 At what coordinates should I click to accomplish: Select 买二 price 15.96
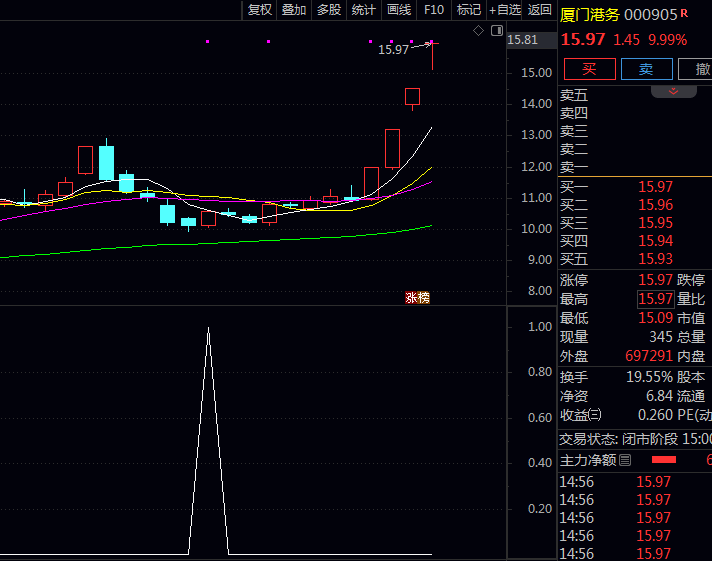(655, 205)
